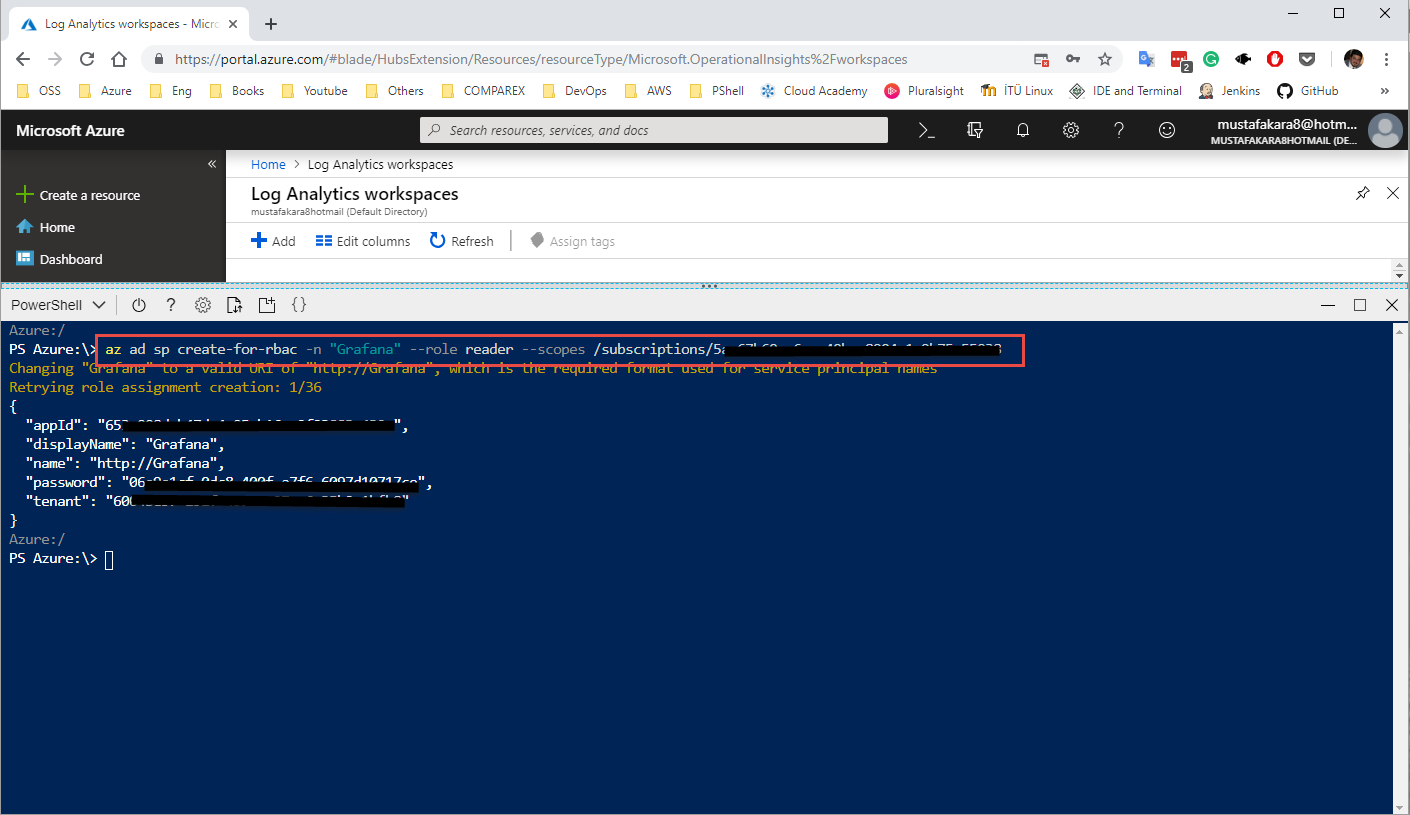Image resolution: width=1410 pixels, height=815 pixels.
Task: Open the Jenkins bookmark
Action: [1230, 90]
